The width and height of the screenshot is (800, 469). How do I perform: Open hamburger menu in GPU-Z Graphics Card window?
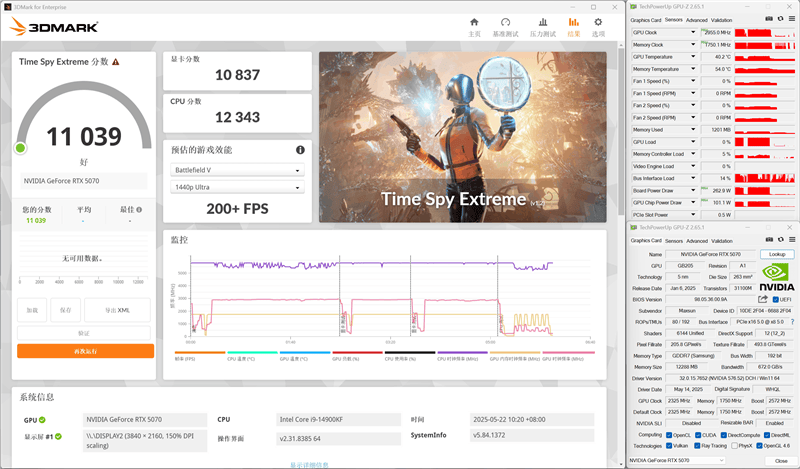click(x=792, y=239)
